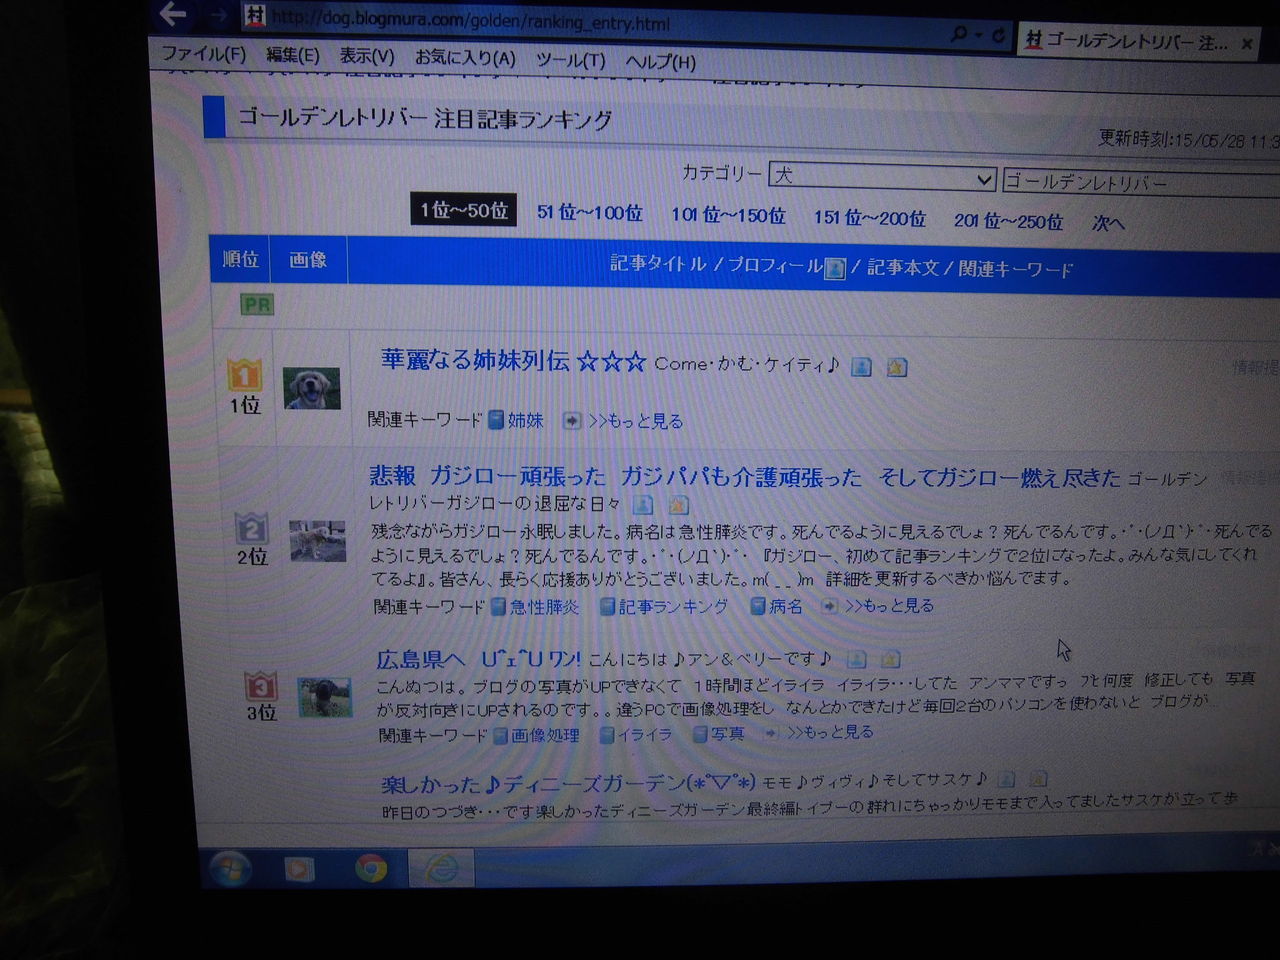Screen dimensions: 1280x960
Task: Go to 51位~100位 ranking page
Action: (589, 213)
